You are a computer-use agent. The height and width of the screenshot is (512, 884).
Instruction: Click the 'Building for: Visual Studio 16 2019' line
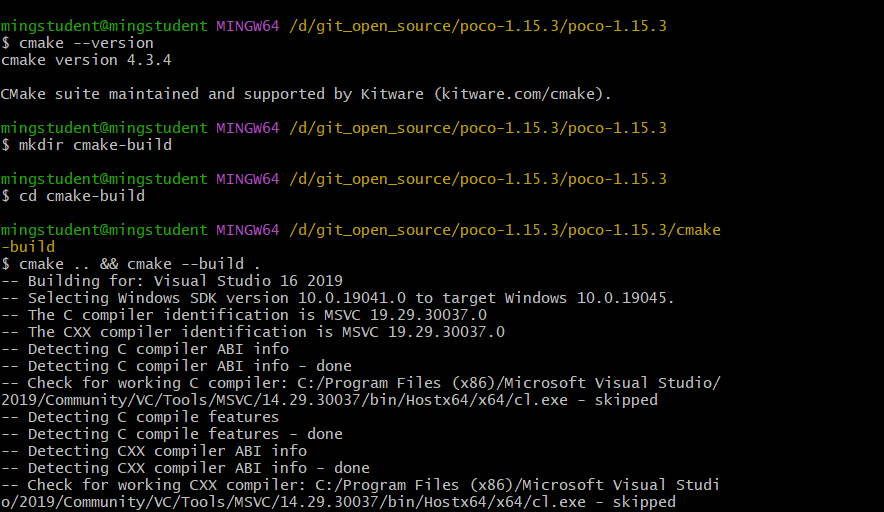(x=172, y=281)
